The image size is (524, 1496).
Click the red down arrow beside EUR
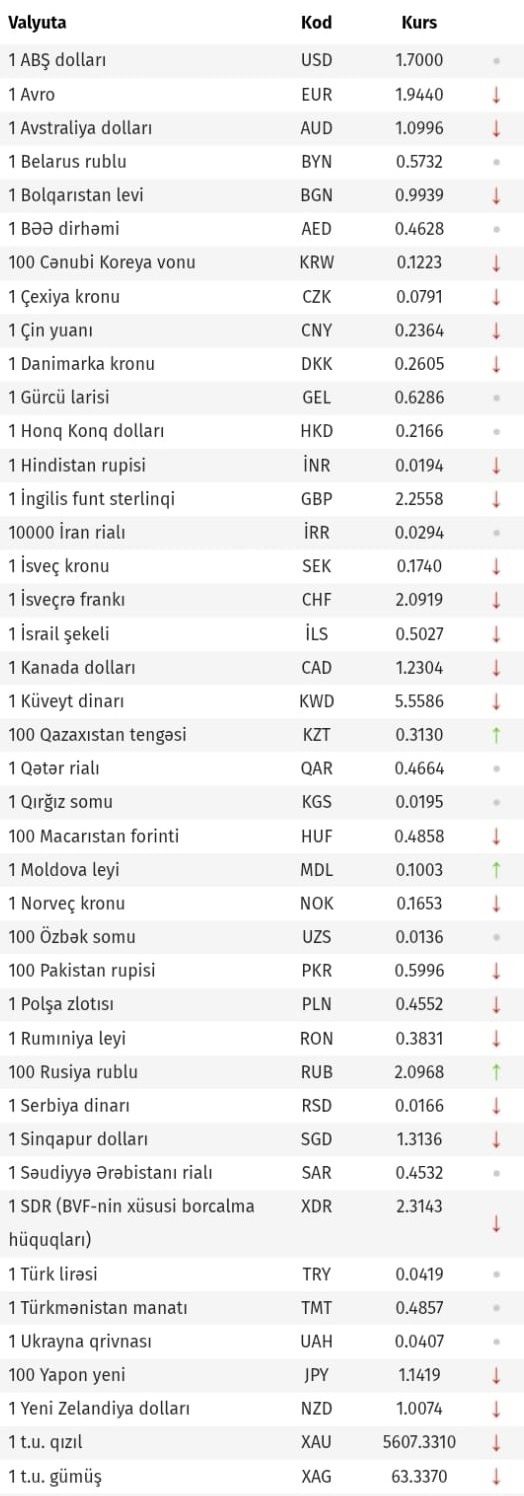(496, 94)
